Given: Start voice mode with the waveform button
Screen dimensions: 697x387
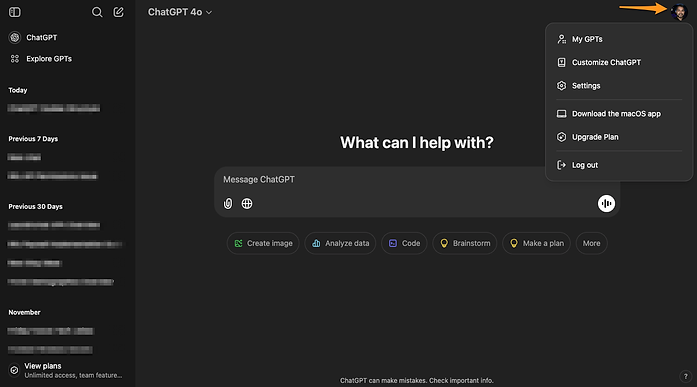Looking at the screenshot, I should (x=606, y=203).
